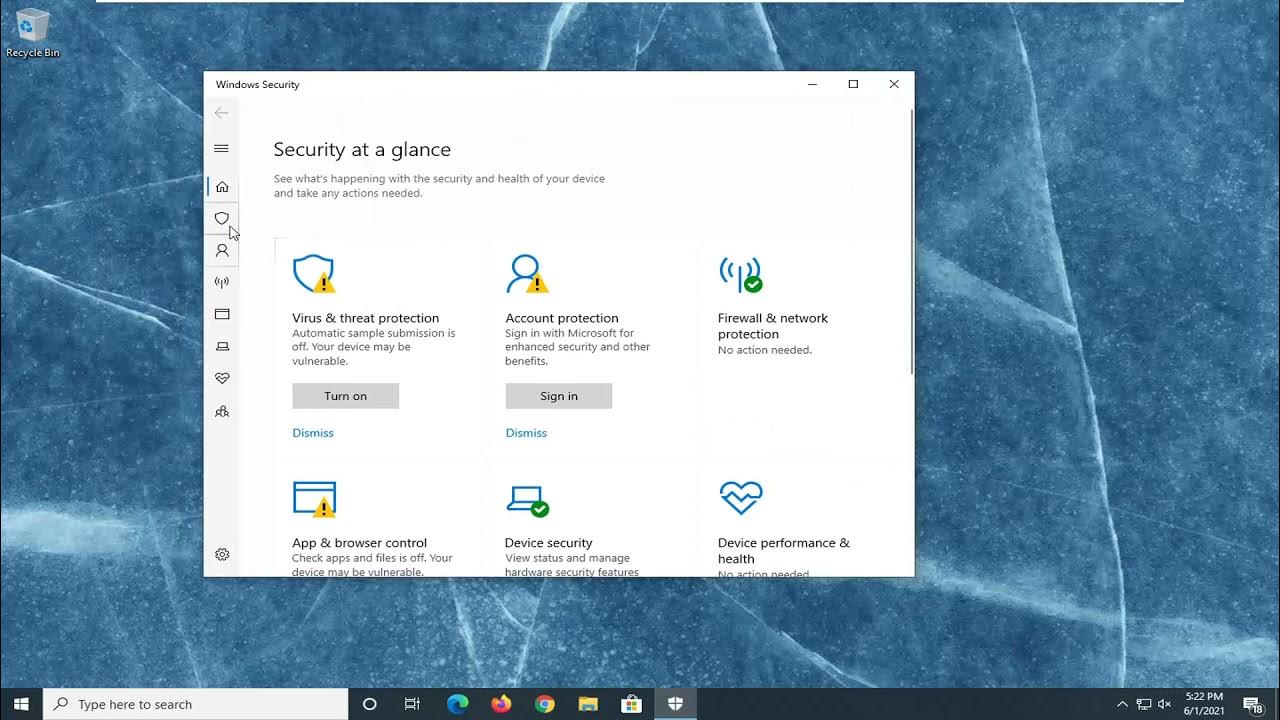
Task: Click Sign in for Account protection
Action: point(558,396)
